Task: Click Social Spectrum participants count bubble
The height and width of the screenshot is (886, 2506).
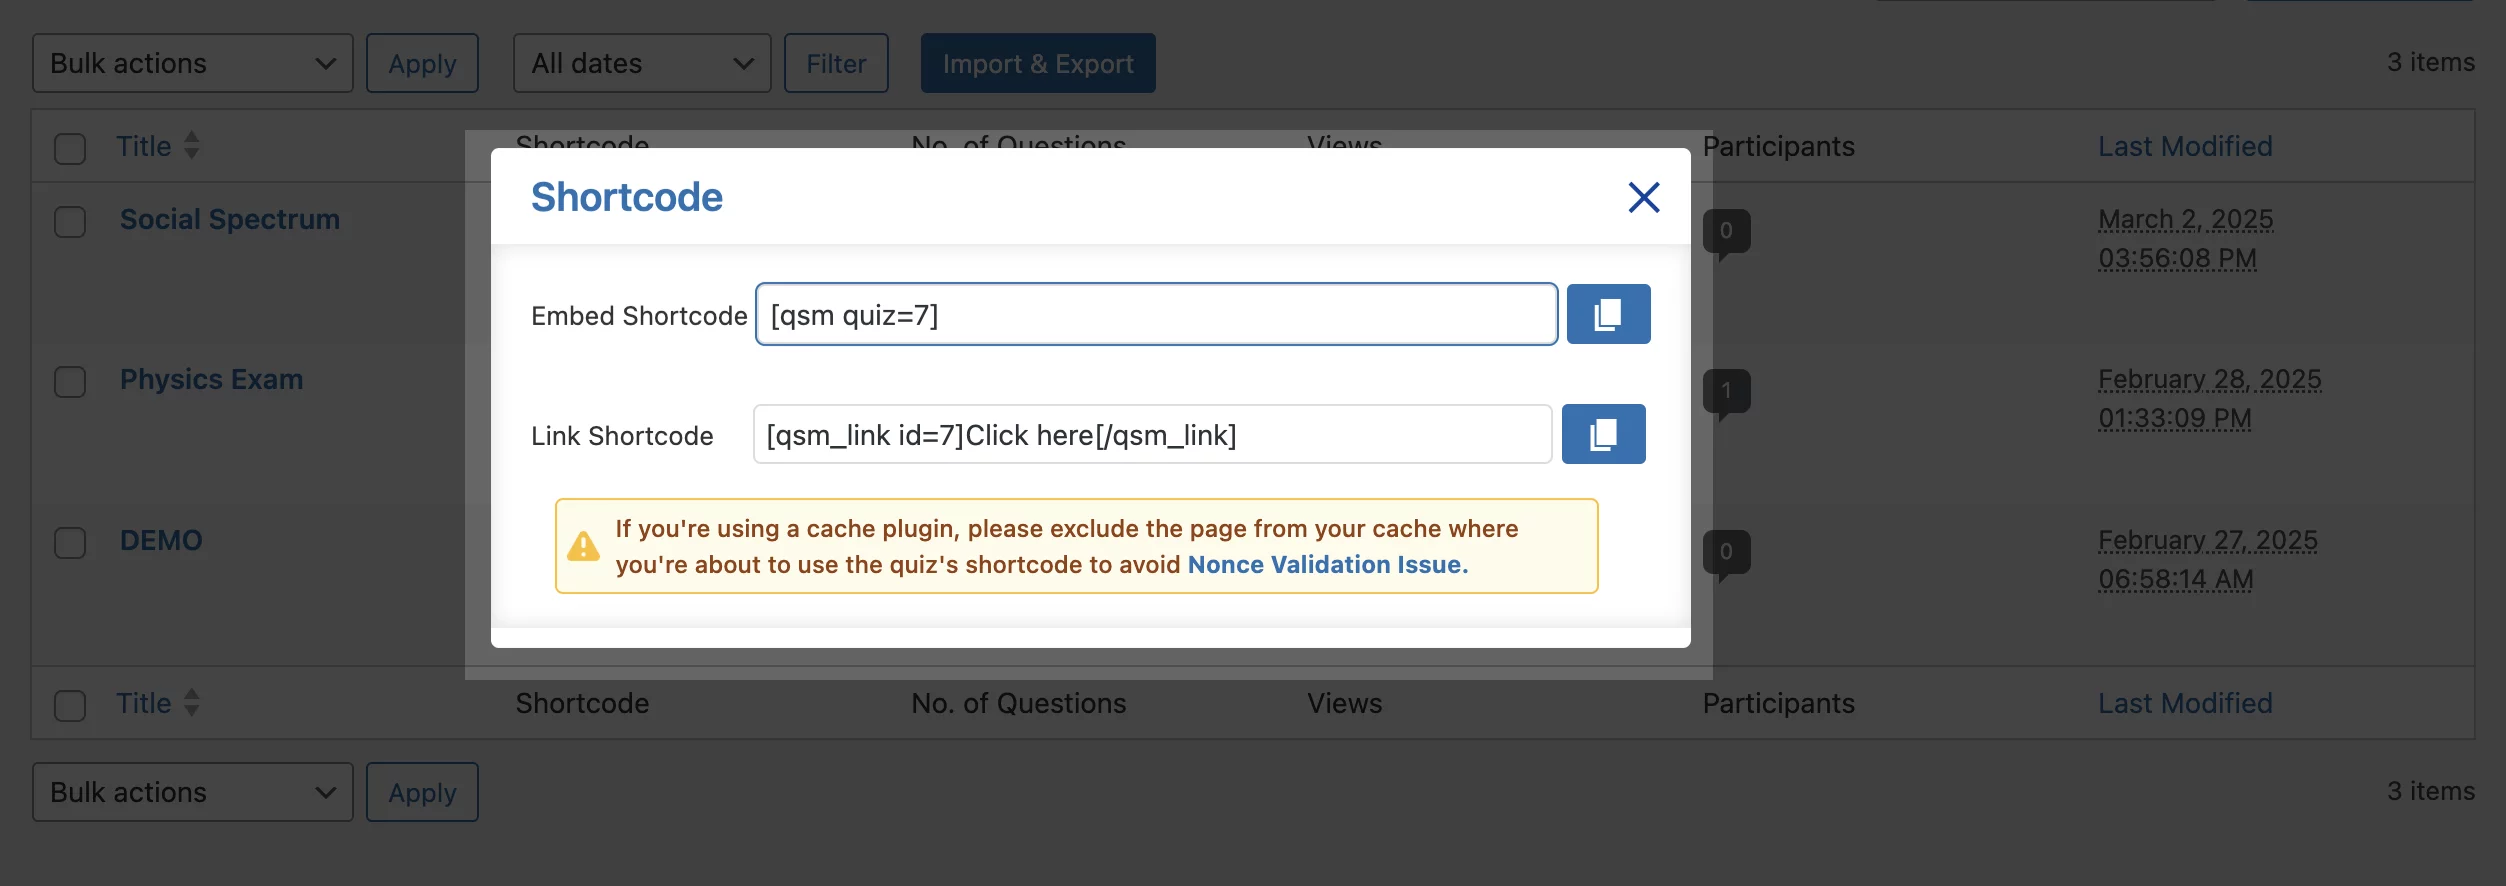Action: coord(1726,232)
